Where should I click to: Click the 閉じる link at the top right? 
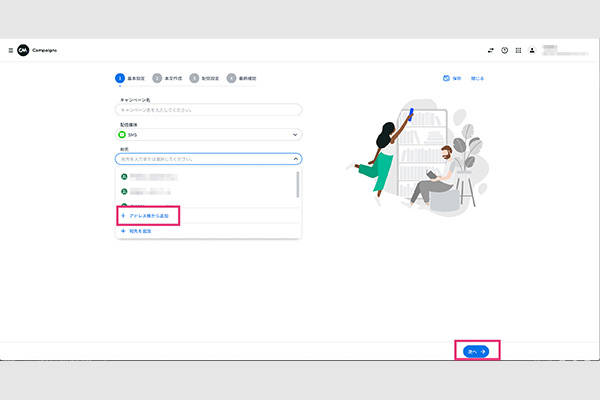coord(477,78)
